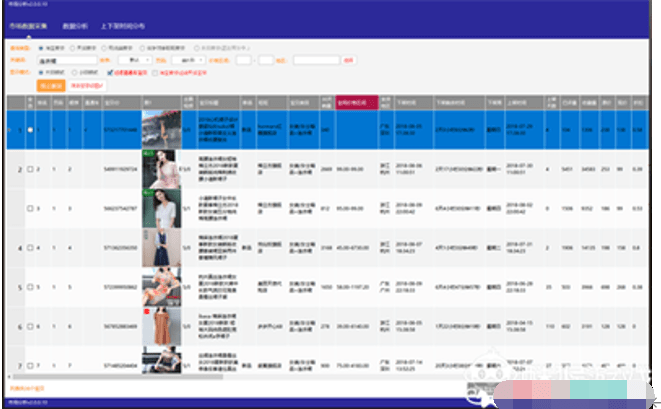Image resolution: width=661 pixels, height=409 pixels.
Task: Click the orange status text at bottom left
Action: 27,388
